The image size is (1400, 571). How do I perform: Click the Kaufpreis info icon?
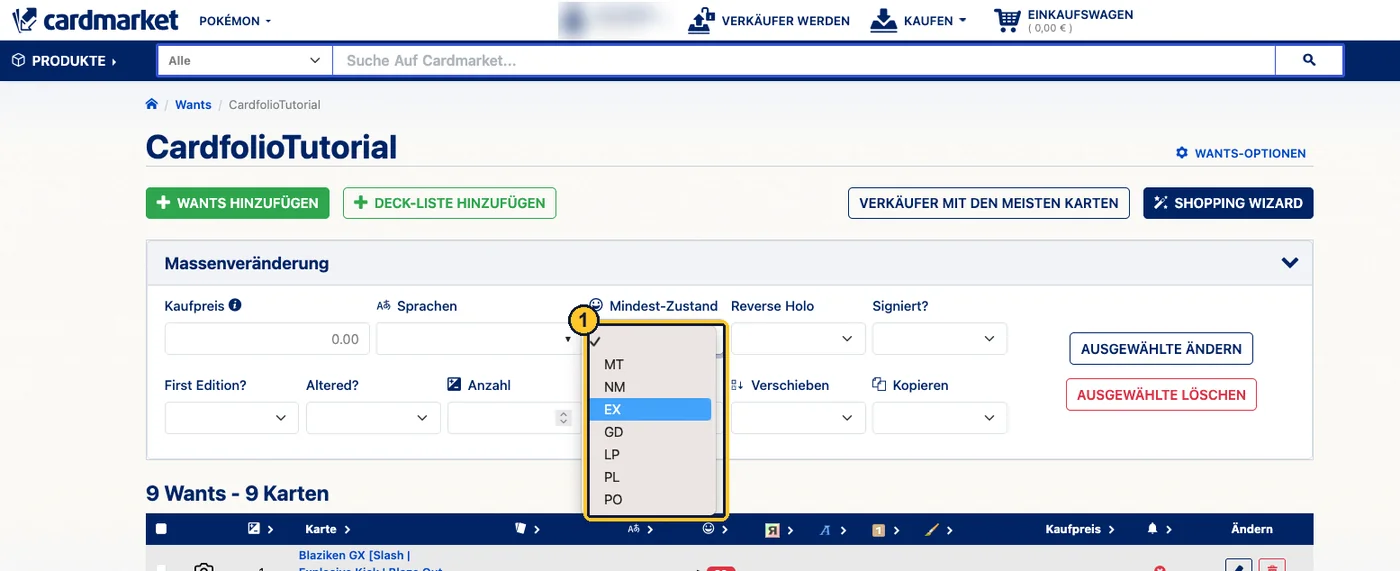pos(235,305)
